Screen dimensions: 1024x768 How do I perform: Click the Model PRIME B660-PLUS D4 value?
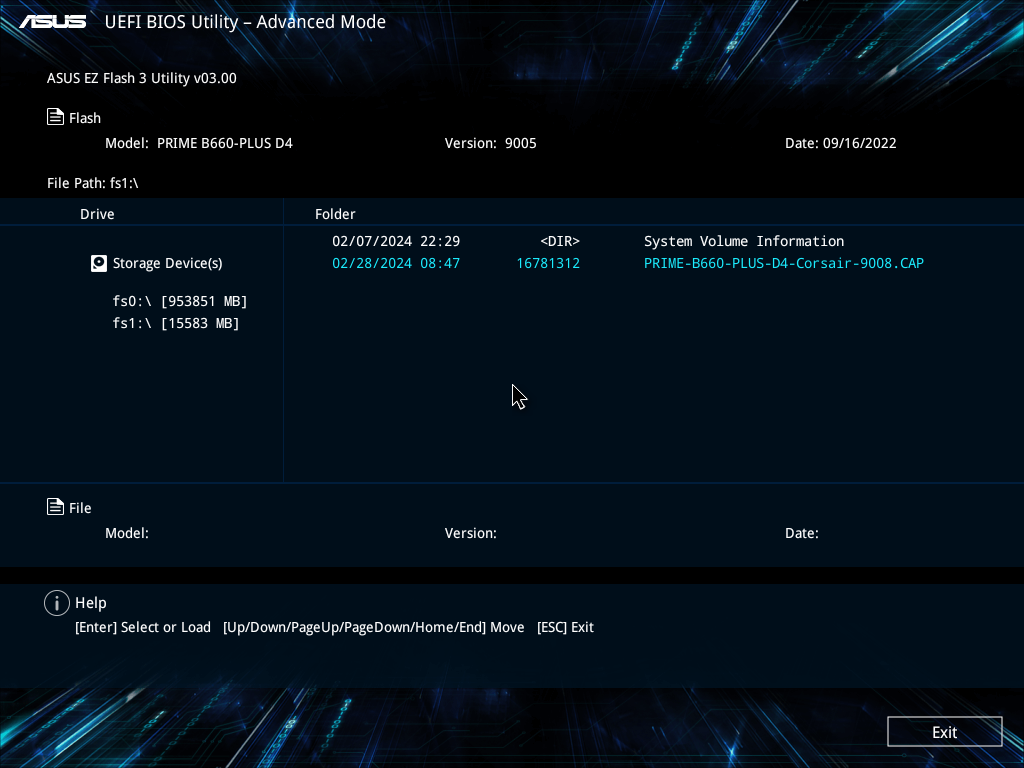(224, 143)
